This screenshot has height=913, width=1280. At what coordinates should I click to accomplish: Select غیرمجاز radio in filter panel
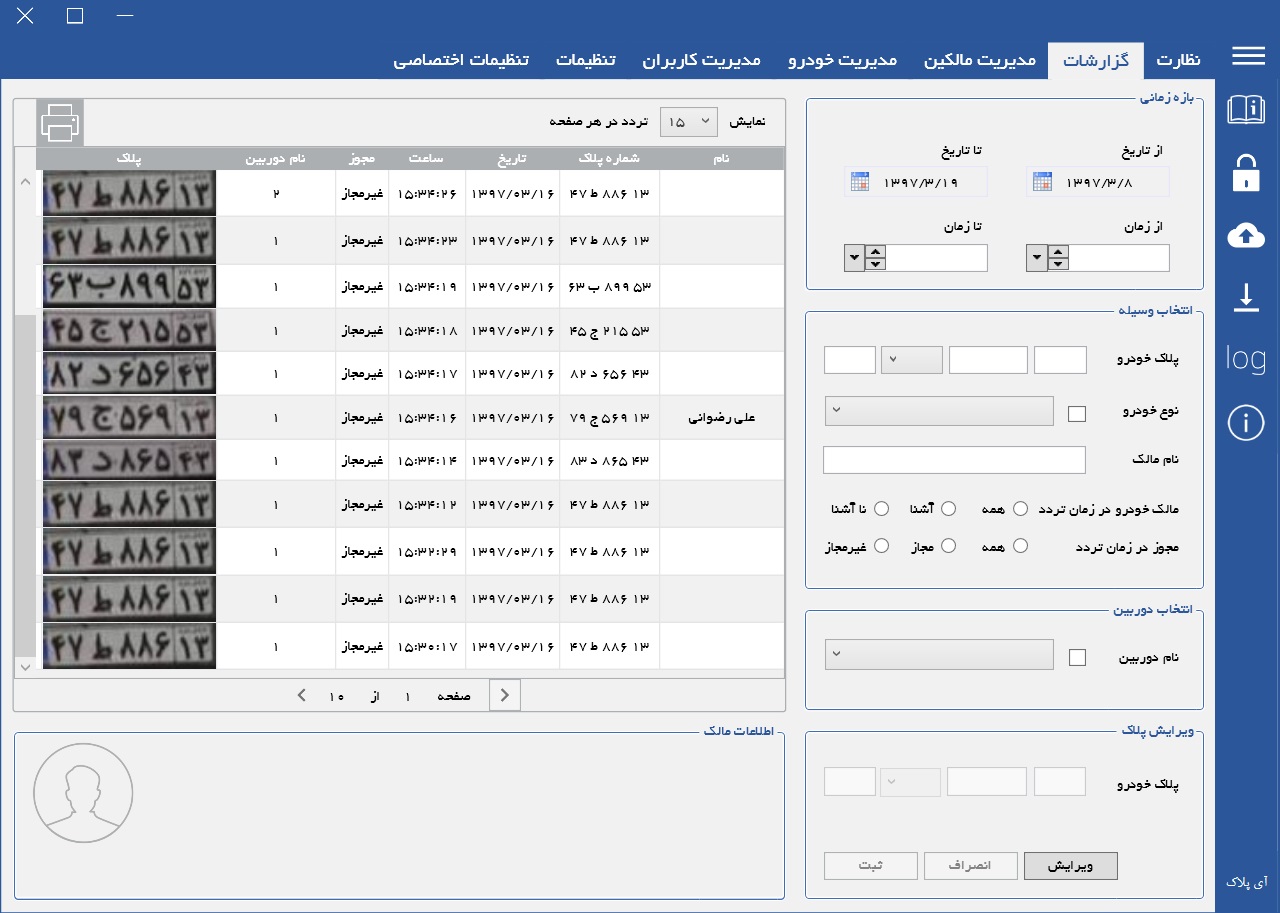(881, 546)
